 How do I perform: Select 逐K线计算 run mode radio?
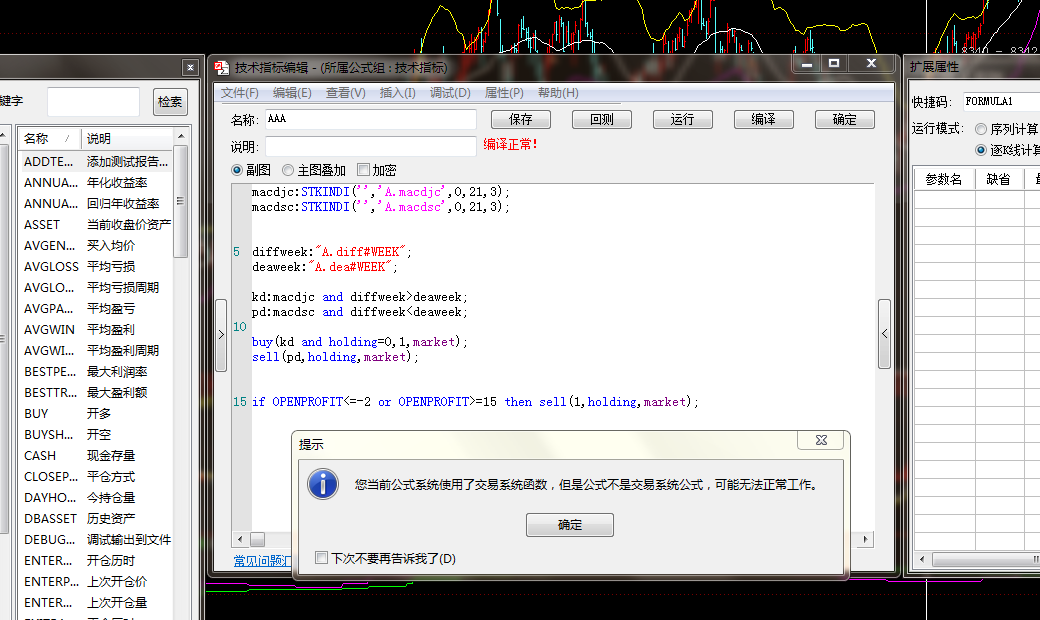click(x=981, y=150)
